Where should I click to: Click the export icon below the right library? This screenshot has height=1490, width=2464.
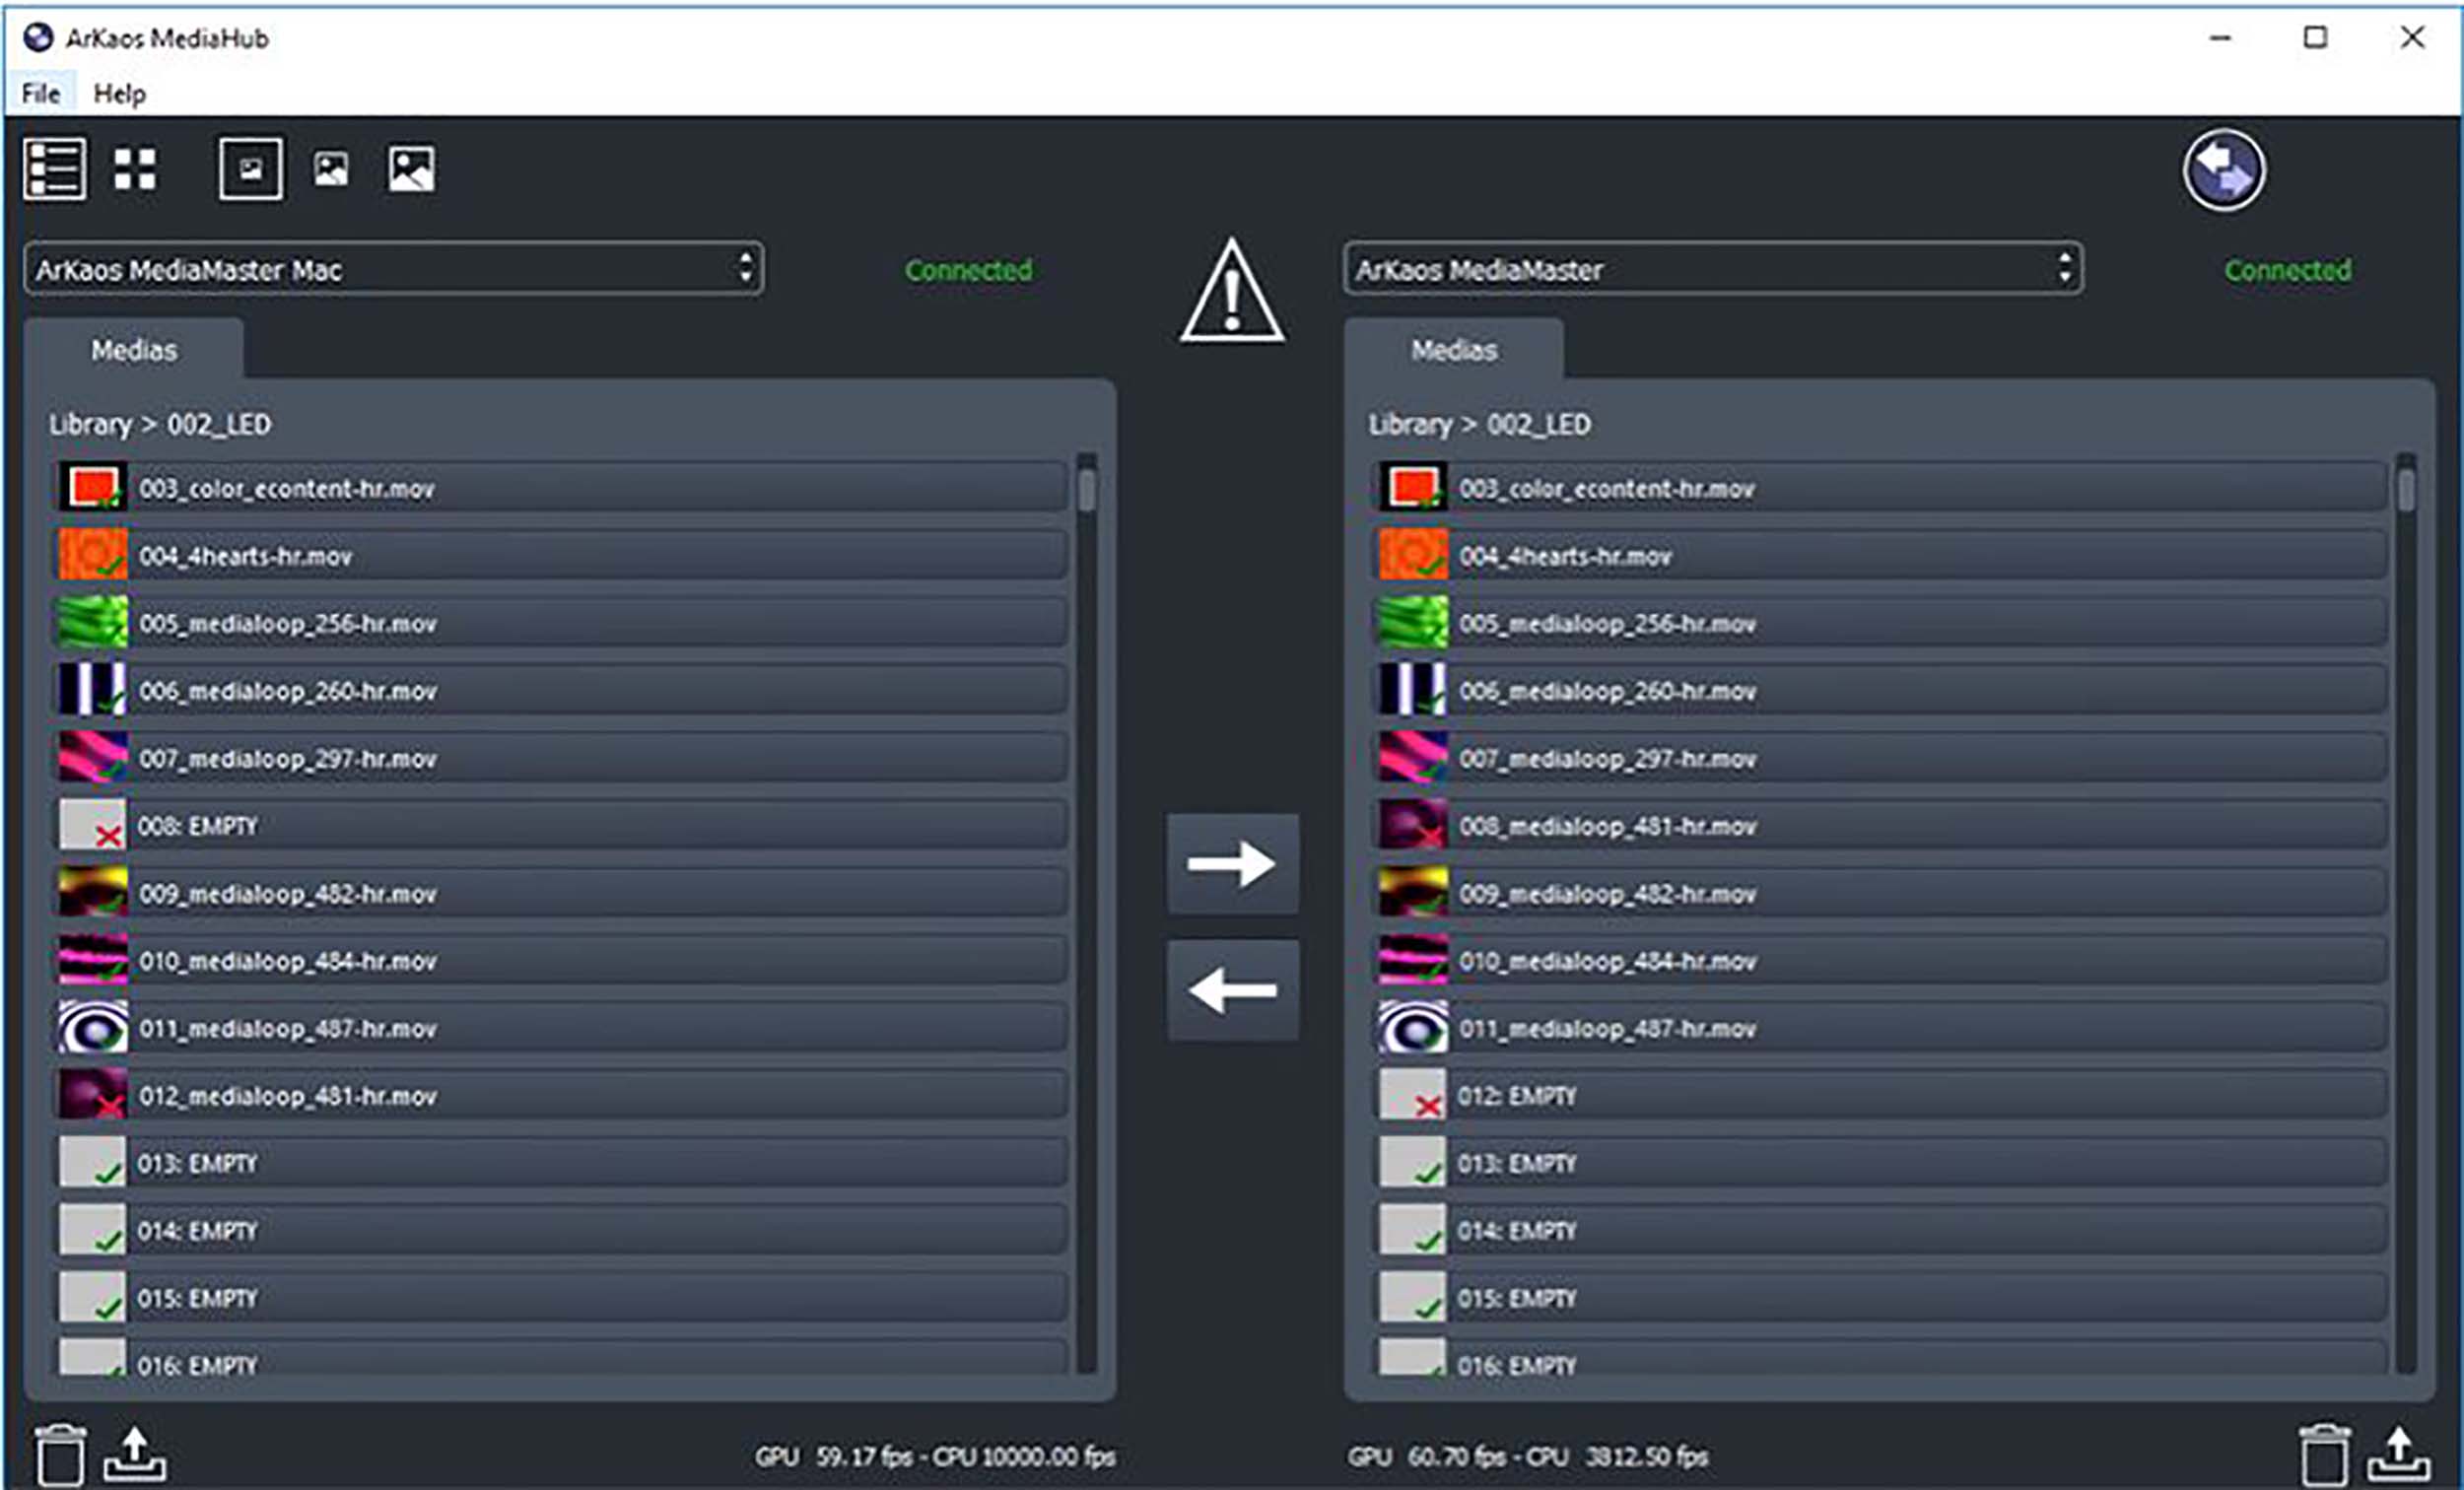pos(2402,1456)
